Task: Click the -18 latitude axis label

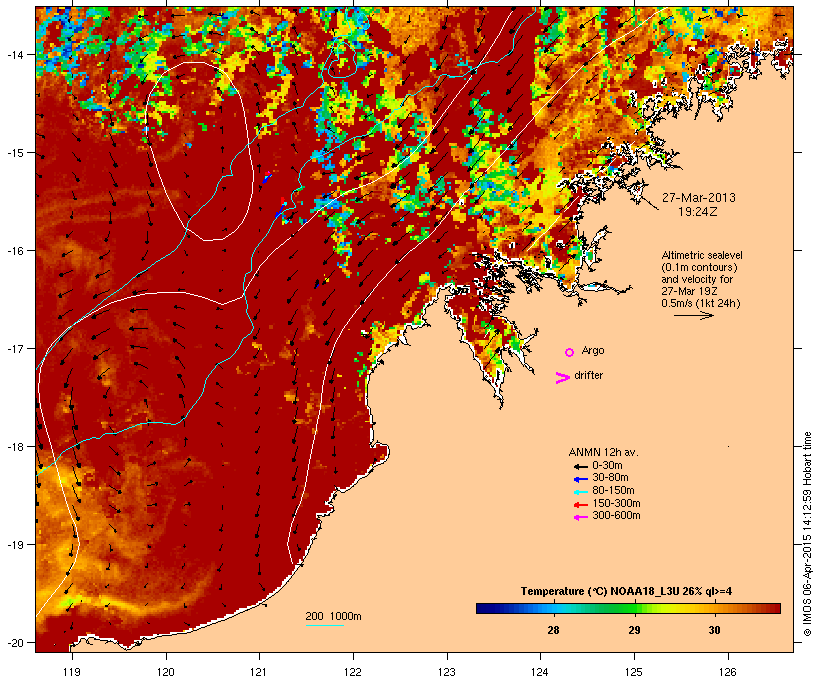Action: pos(14,447)
